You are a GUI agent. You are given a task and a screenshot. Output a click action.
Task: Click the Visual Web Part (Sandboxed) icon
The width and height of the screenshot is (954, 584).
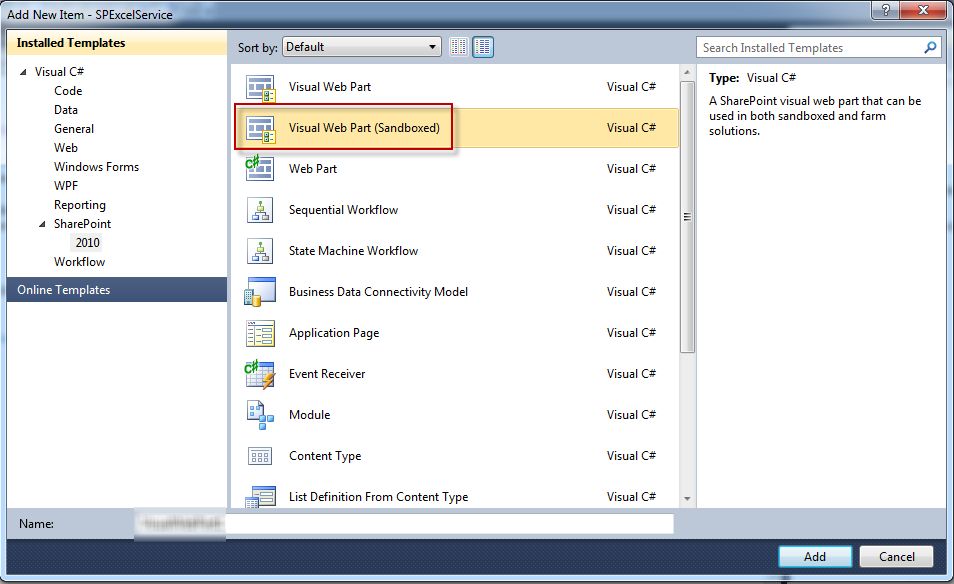click(260, 129)
